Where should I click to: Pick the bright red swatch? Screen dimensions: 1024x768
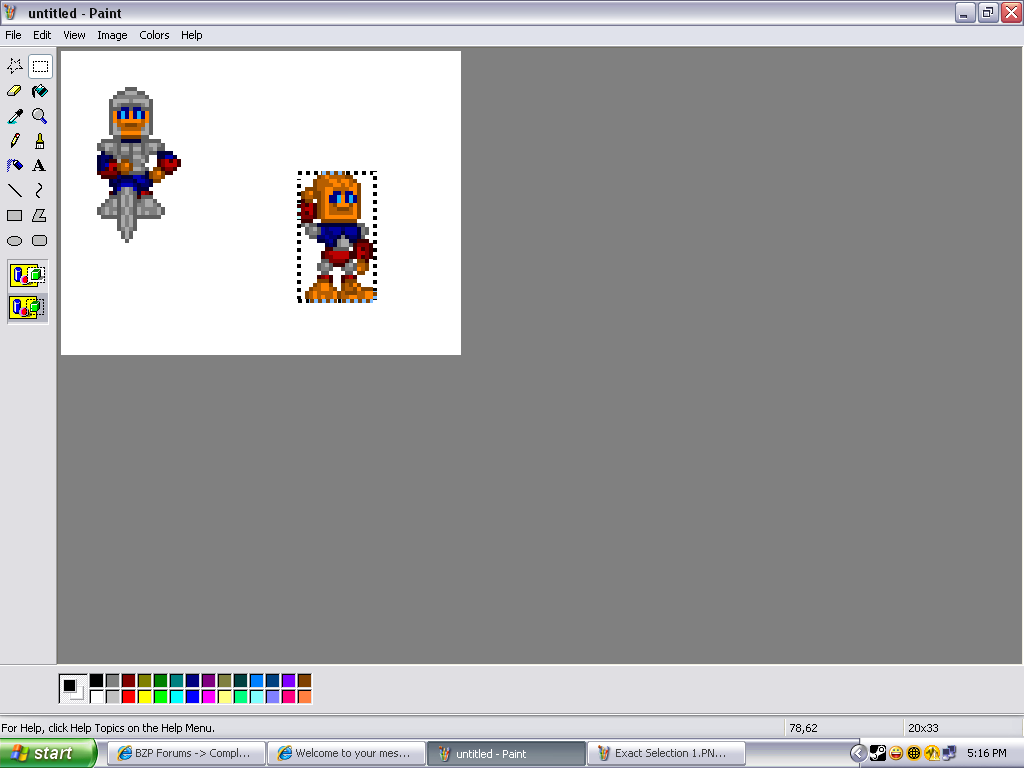coord(129,697)
